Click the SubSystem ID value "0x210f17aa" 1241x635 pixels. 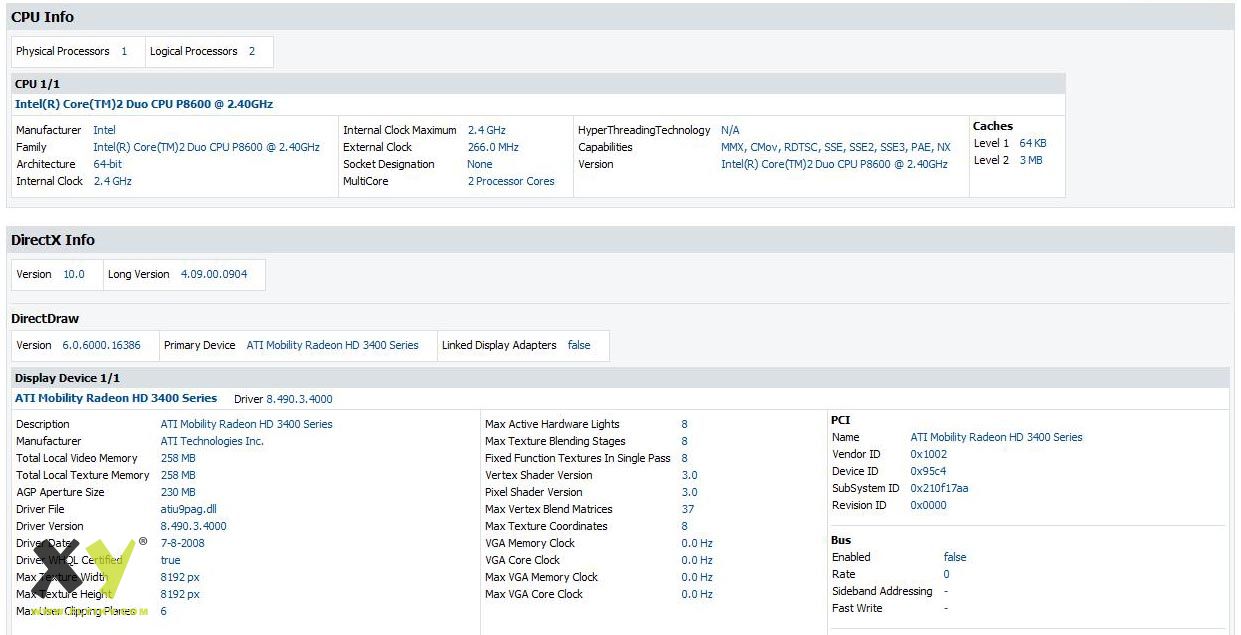click(x=939, y=488)
